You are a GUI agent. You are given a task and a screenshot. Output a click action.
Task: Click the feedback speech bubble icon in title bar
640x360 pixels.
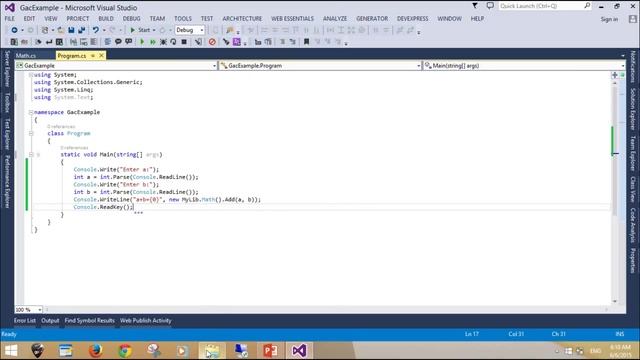click(490, 6)
